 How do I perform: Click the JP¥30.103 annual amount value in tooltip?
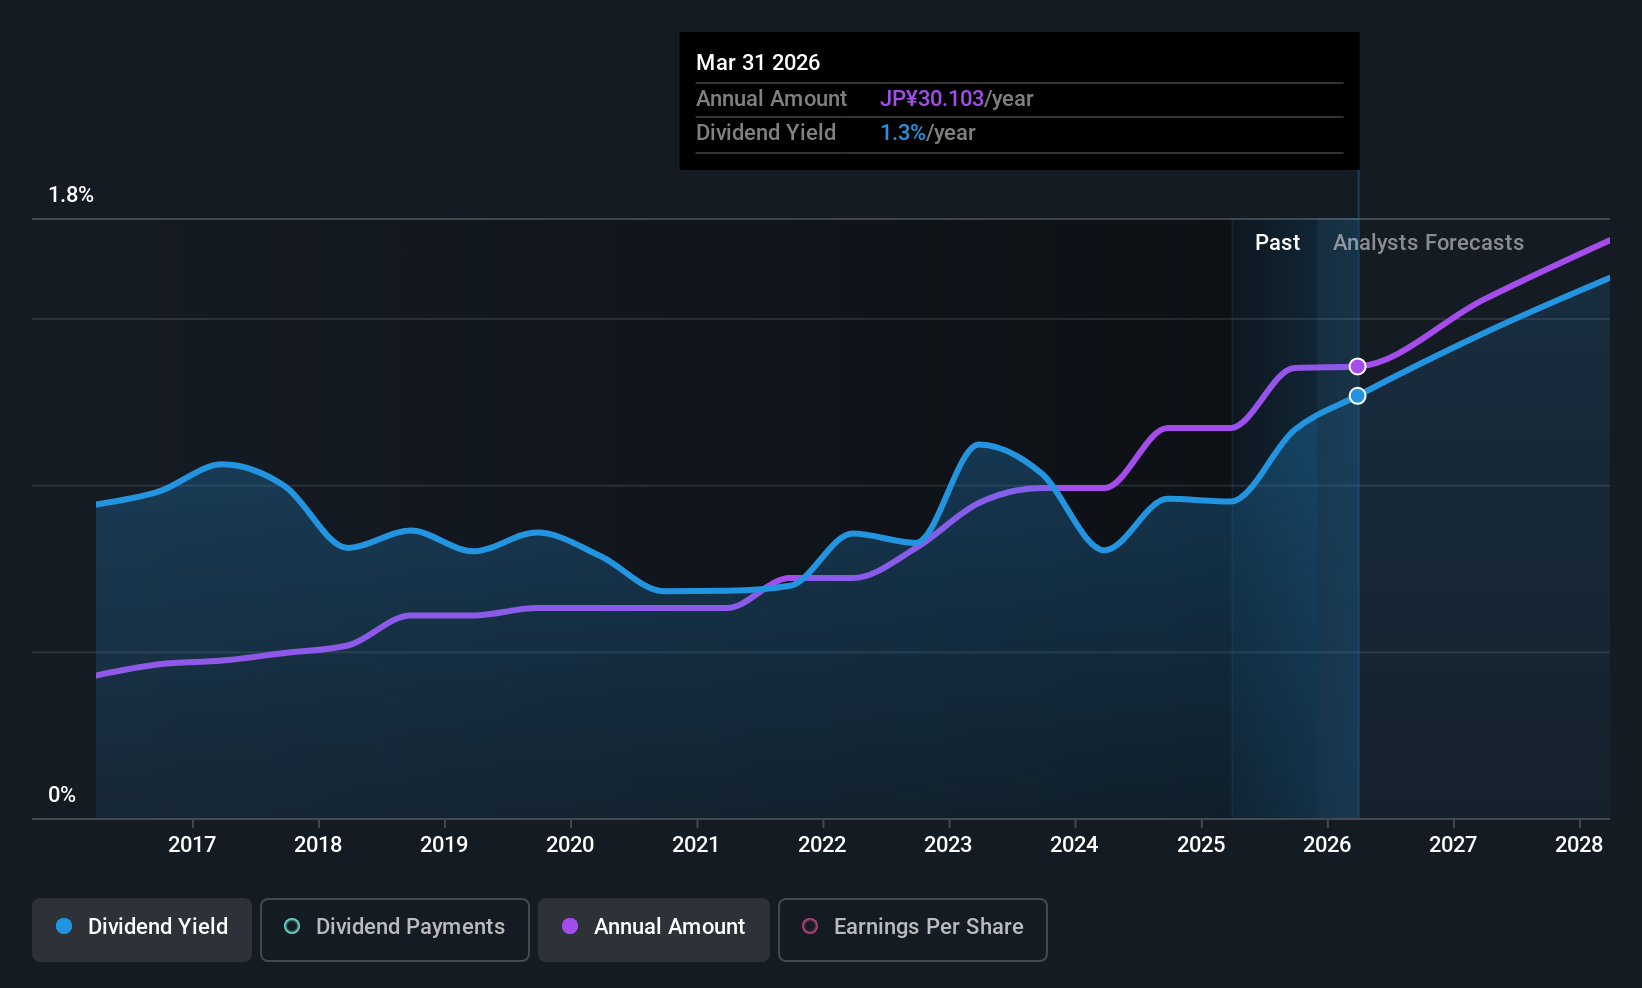[x=932, y=99]
